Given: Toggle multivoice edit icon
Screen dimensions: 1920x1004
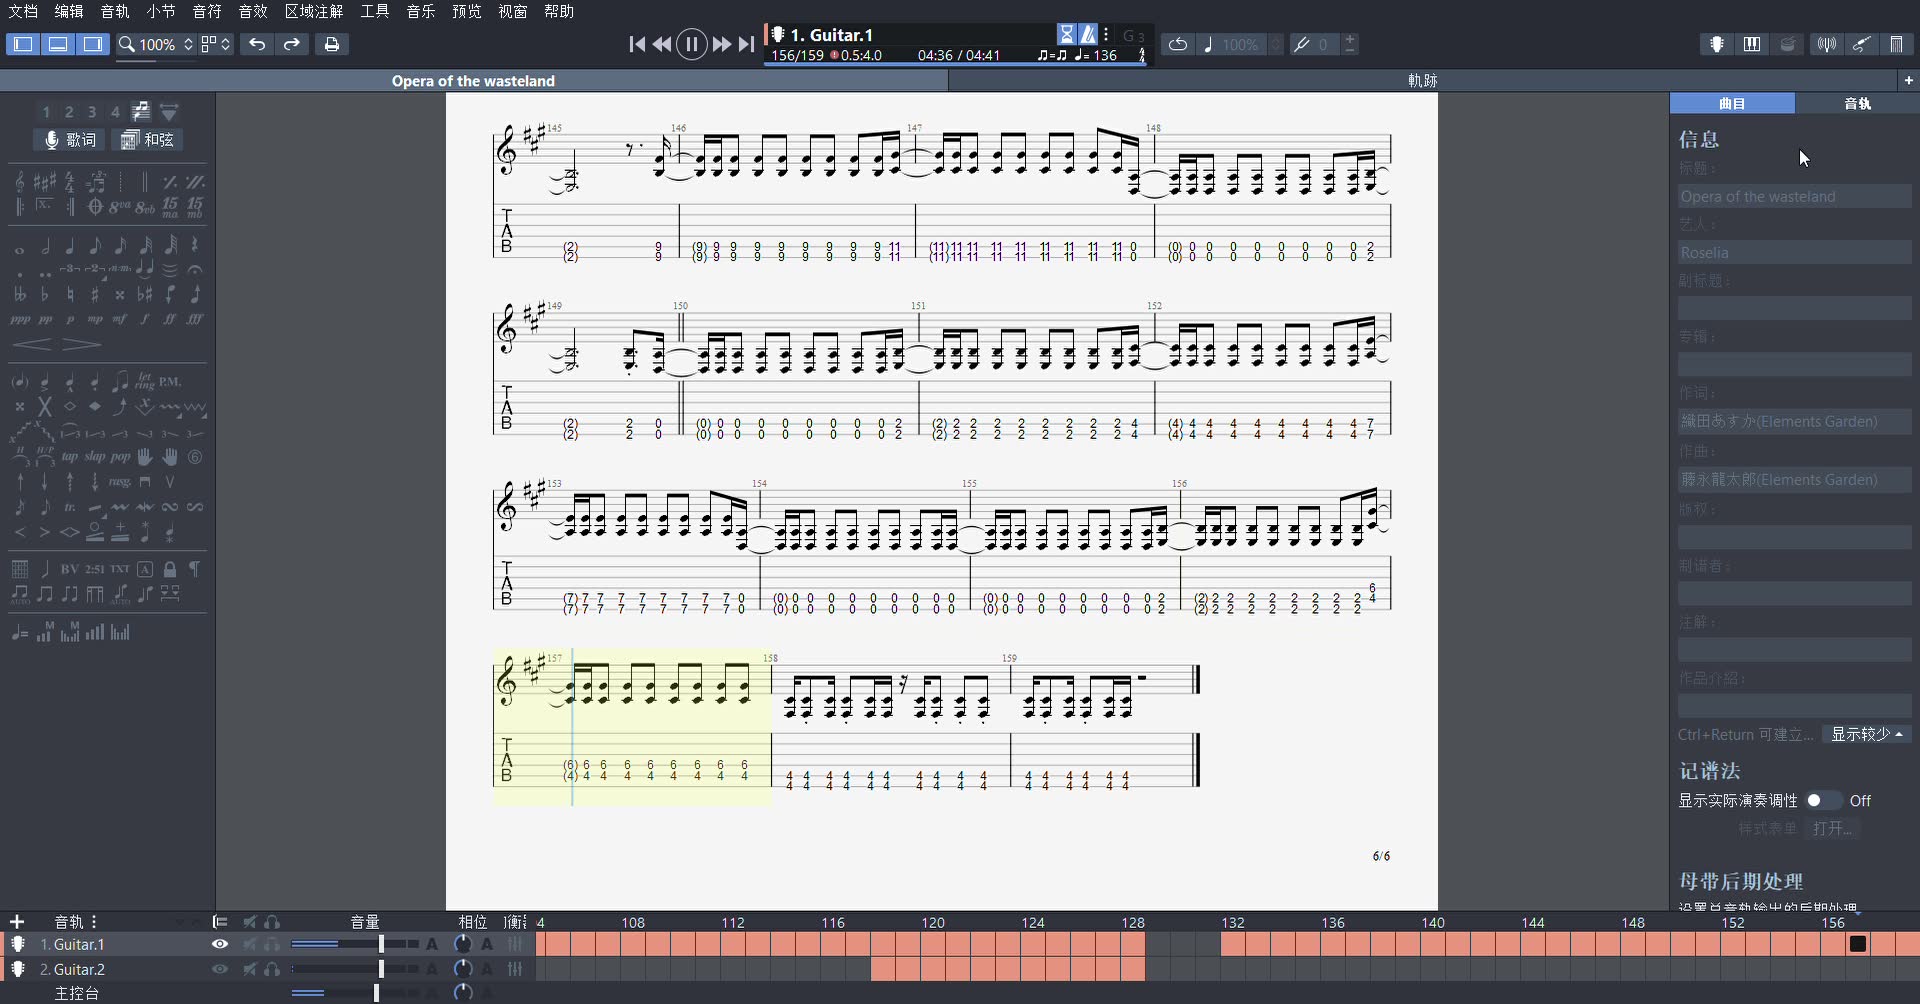Looking at the screenshot, I should pyautogui.click(x=141, y=111).
